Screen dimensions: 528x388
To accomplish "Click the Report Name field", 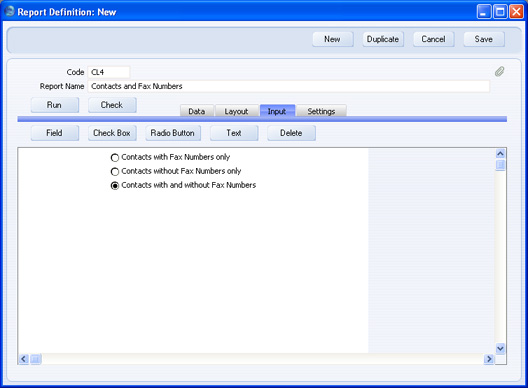I will (x=289, y=86).
